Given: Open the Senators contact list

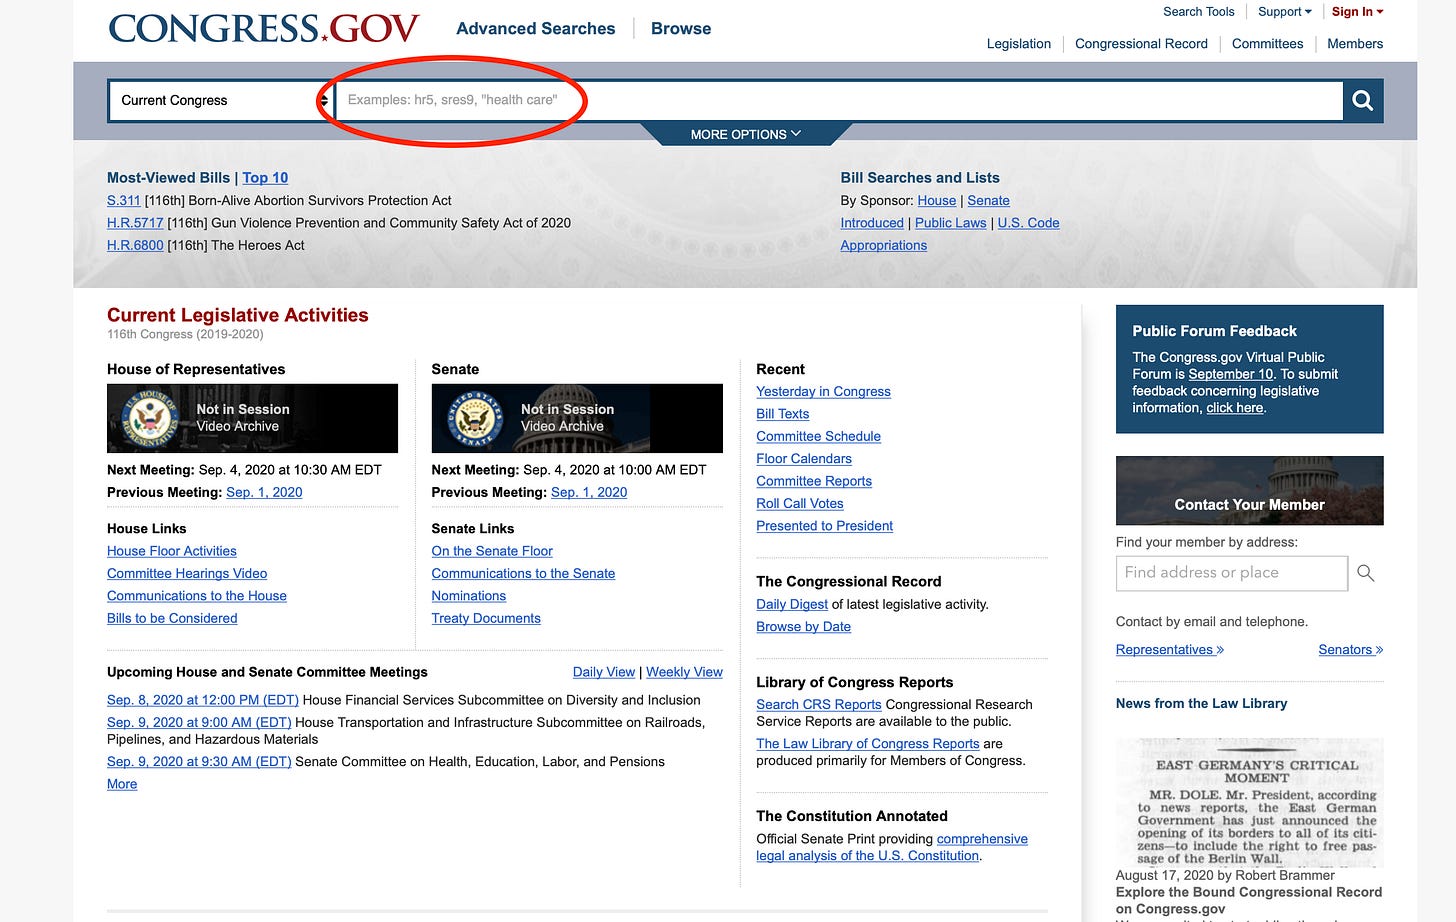Looking at the screenshot, I should click(x=1351, y=649).
